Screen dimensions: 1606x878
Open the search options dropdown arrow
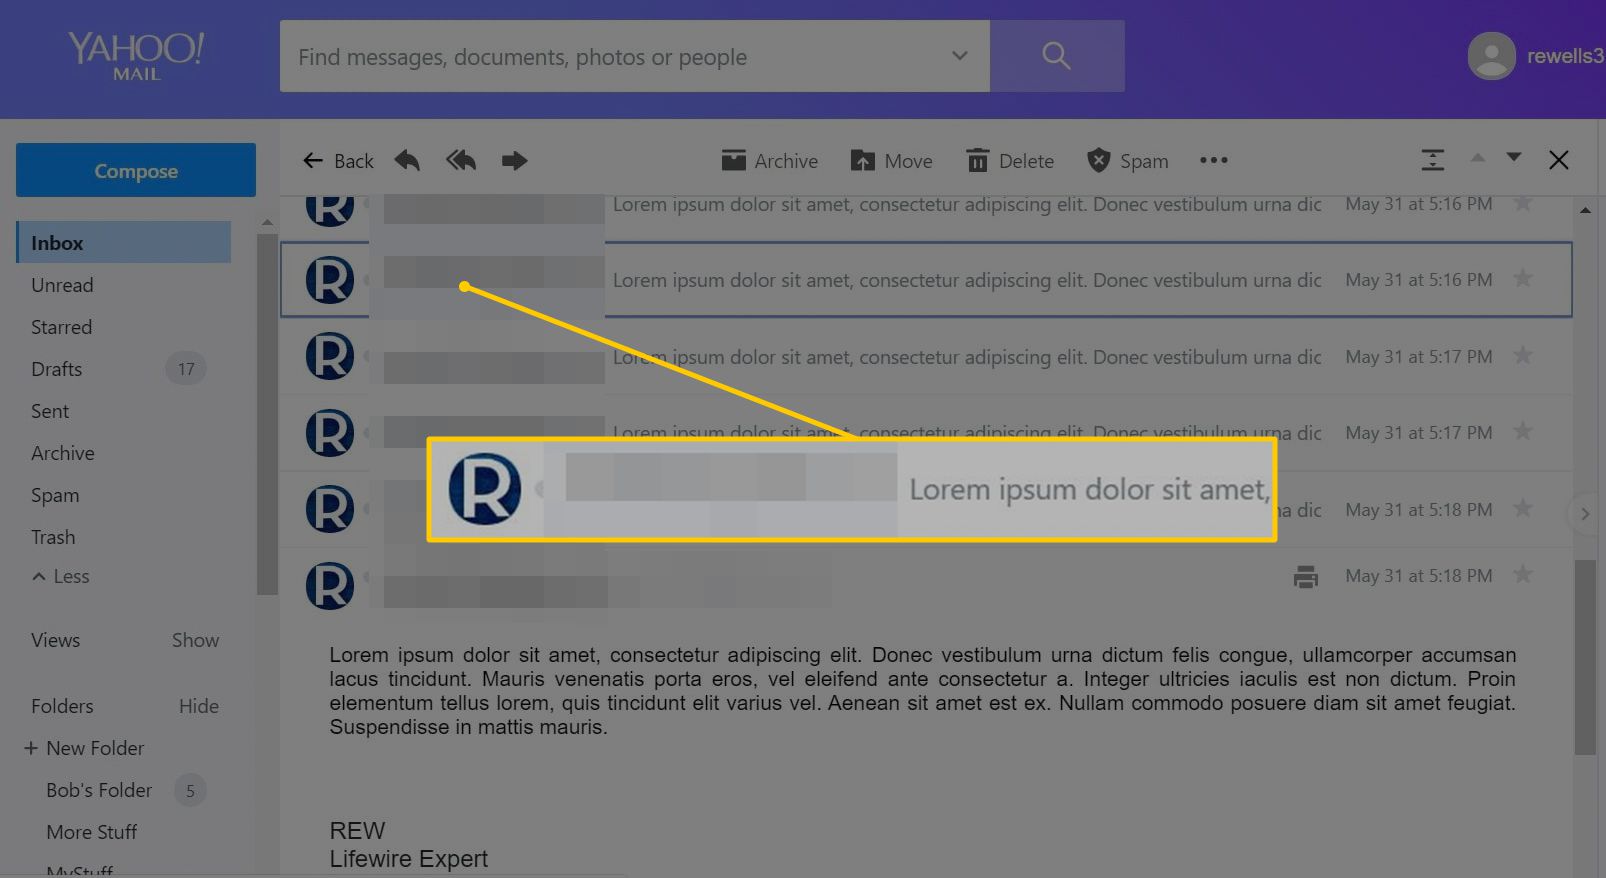[x=960, y=56]
